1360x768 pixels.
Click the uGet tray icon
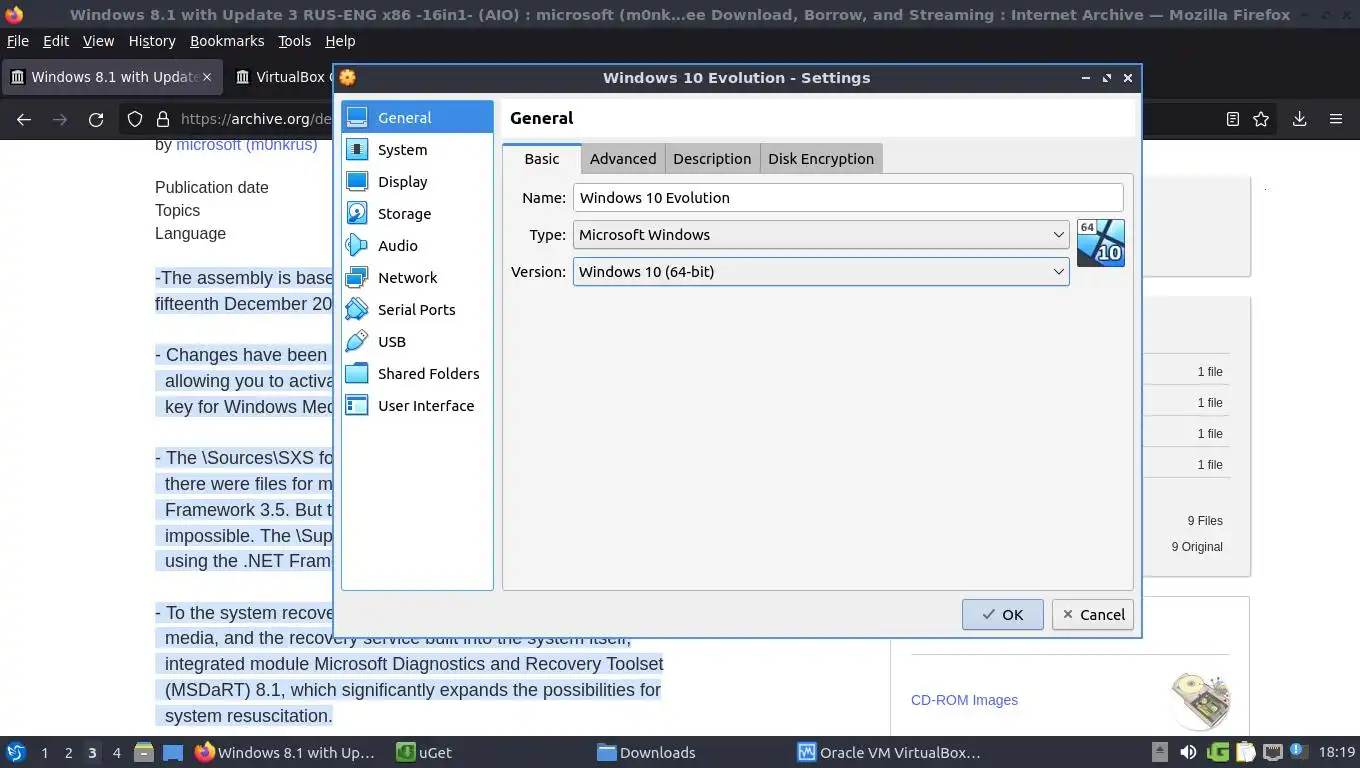(1218, 752)
